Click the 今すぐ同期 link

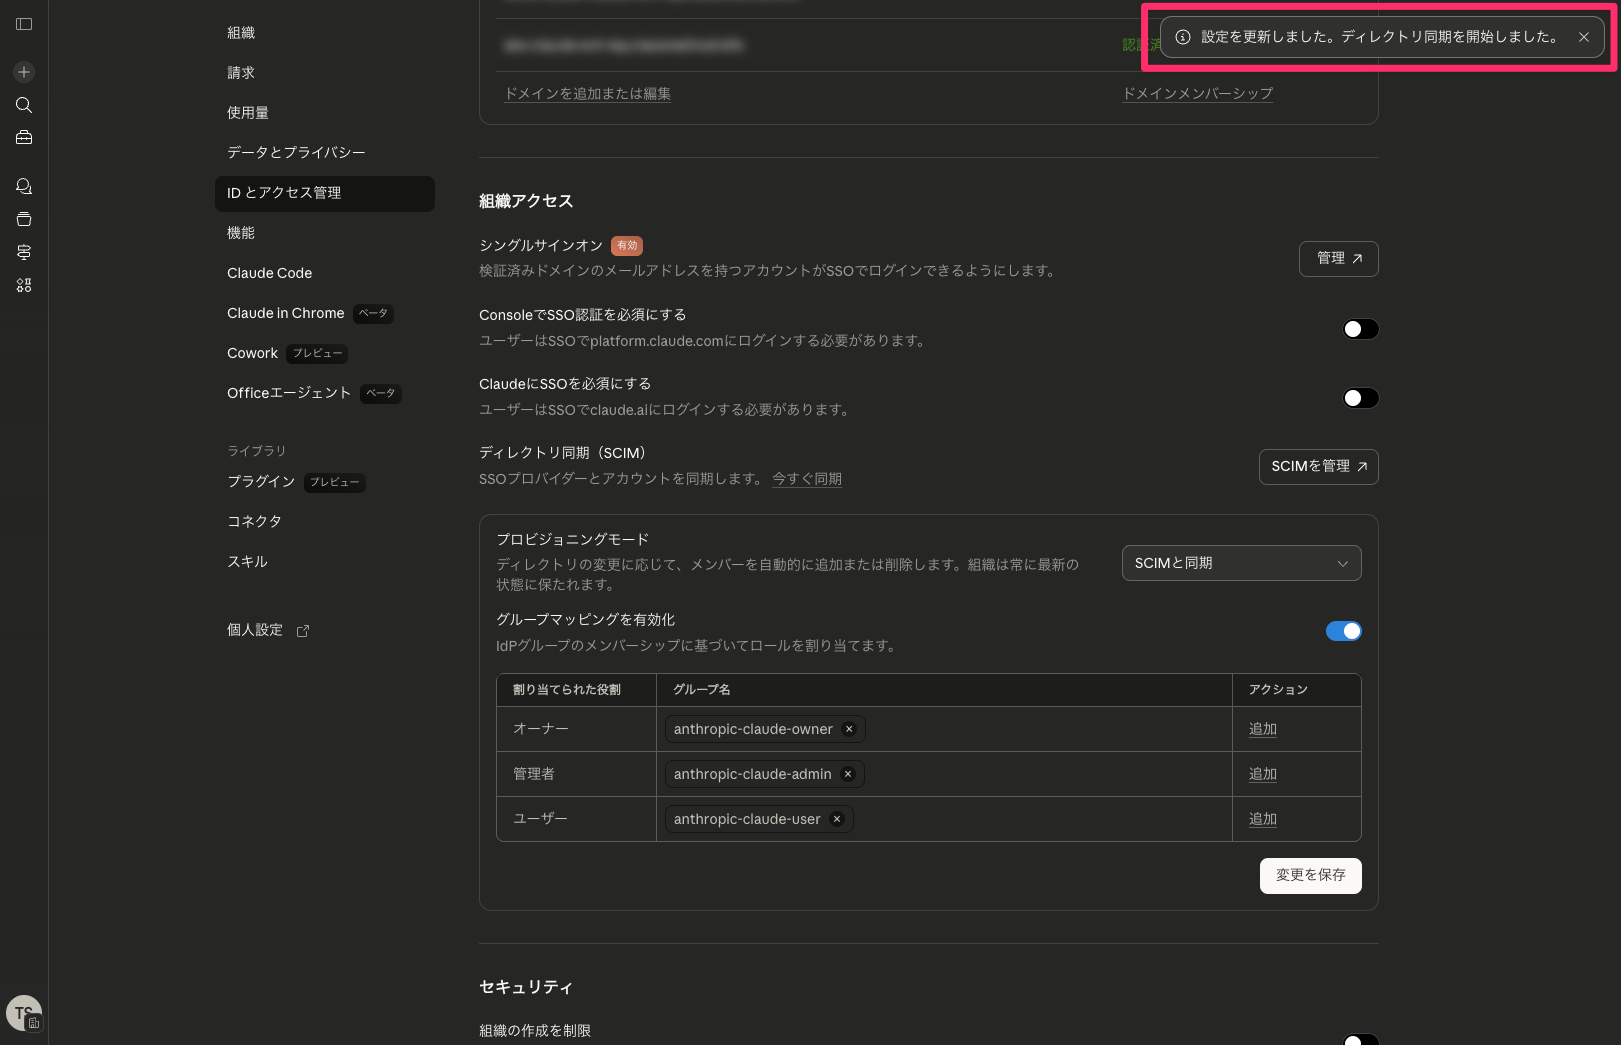tap(806, 479)
